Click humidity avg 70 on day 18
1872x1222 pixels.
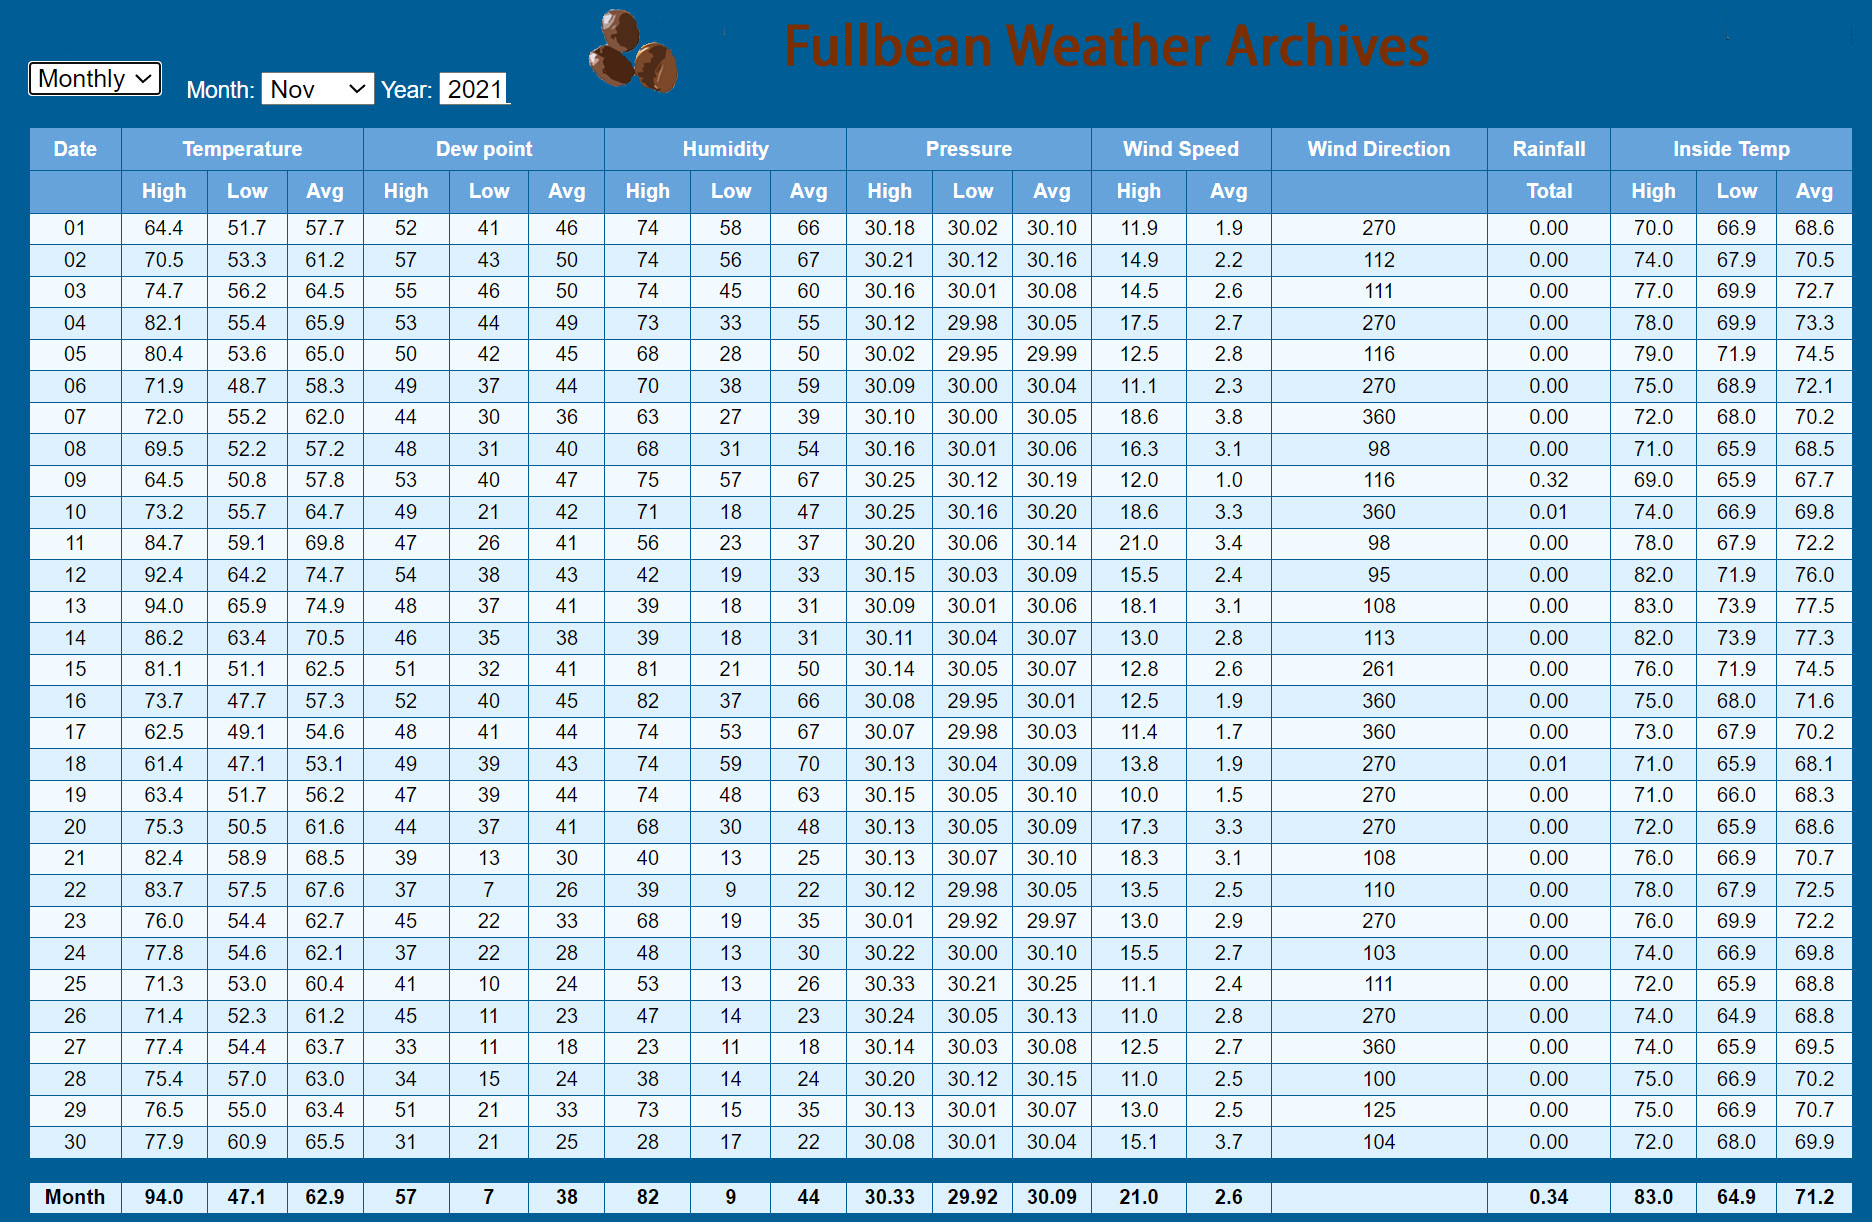[x=808, y=764]
